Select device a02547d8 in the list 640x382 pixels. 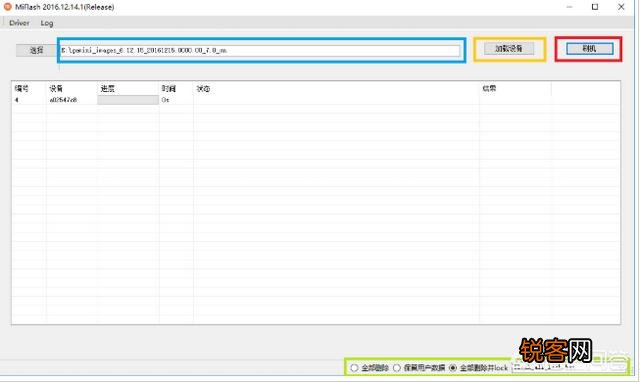[x=63, y=100]
